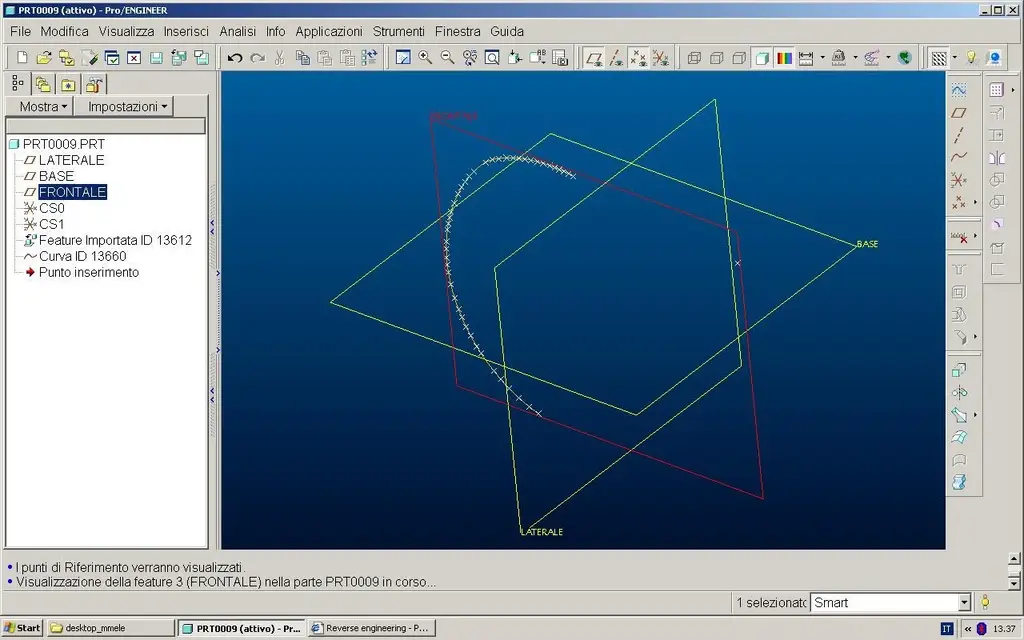The image size is (1024, 640).
Task: Switch to wireframe display mode
Action: pos(694,57)
